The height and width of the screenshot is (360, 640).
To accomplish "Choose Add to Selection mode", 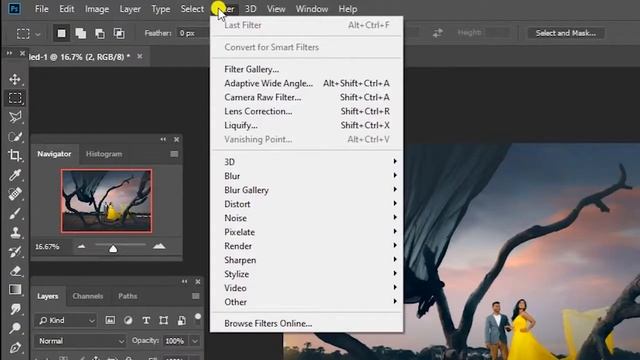I will click(x=80, y=33).
